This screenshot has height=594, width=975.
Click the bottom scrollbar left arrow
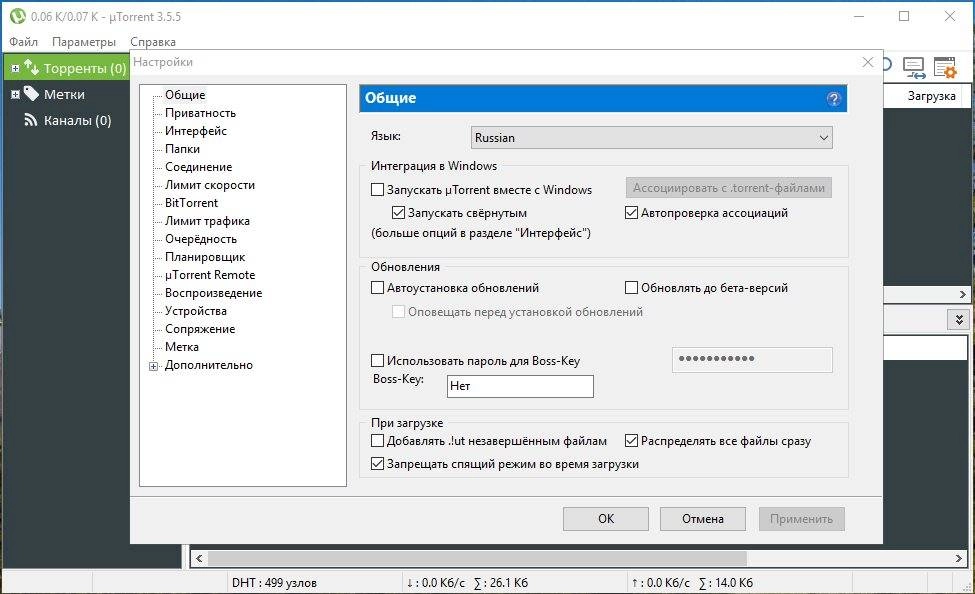199,559
